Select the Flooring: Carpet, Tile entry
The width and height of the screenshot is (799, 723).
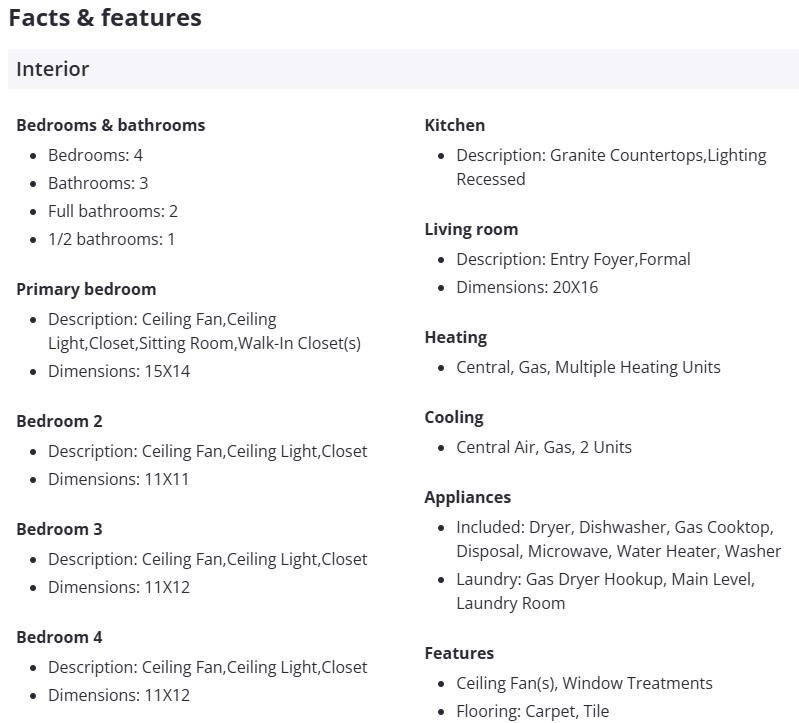[x=532, y=711]
